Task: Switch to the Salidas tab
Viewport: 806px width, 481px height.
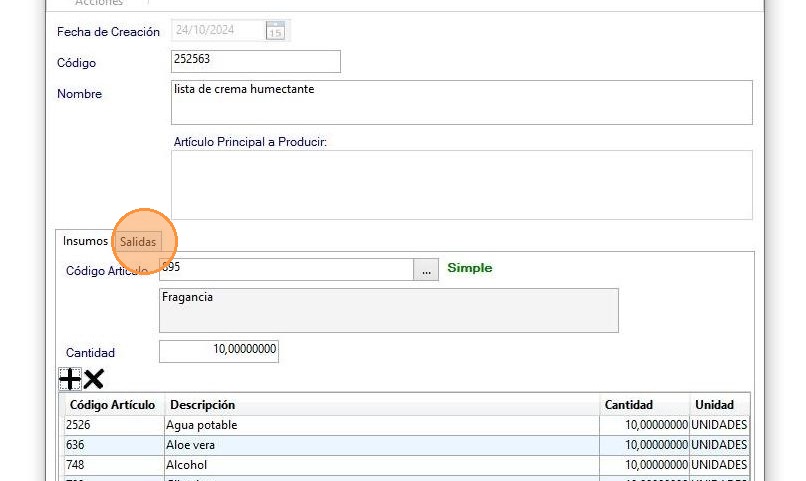Action: pyautogui.click(x=138, y=242)
